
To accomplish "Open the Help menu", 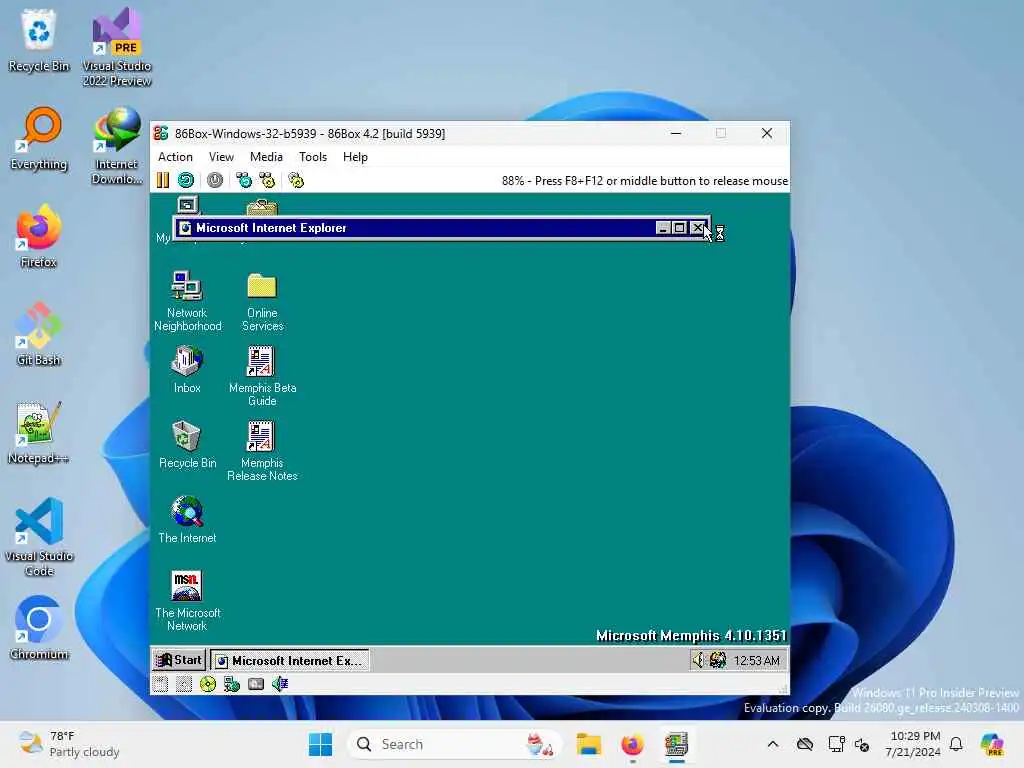I will 355,157.
